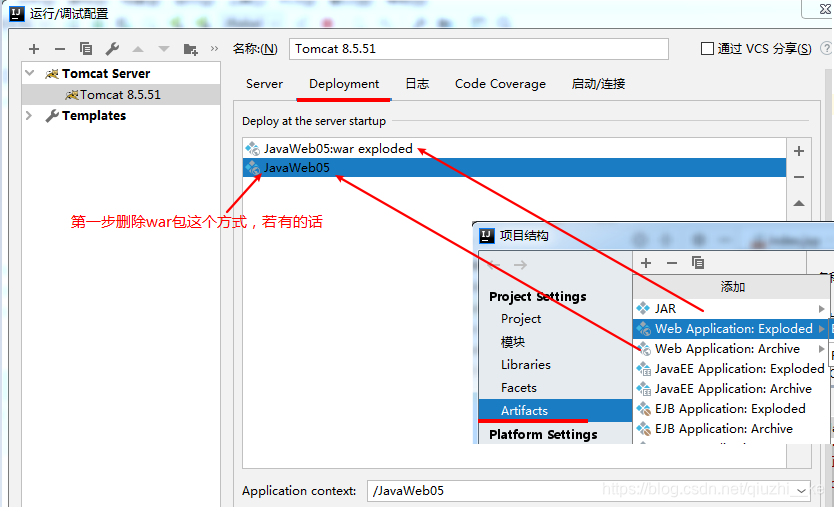
Task: Move configuration up in left toolbar
Action: (x=138, y=49)
